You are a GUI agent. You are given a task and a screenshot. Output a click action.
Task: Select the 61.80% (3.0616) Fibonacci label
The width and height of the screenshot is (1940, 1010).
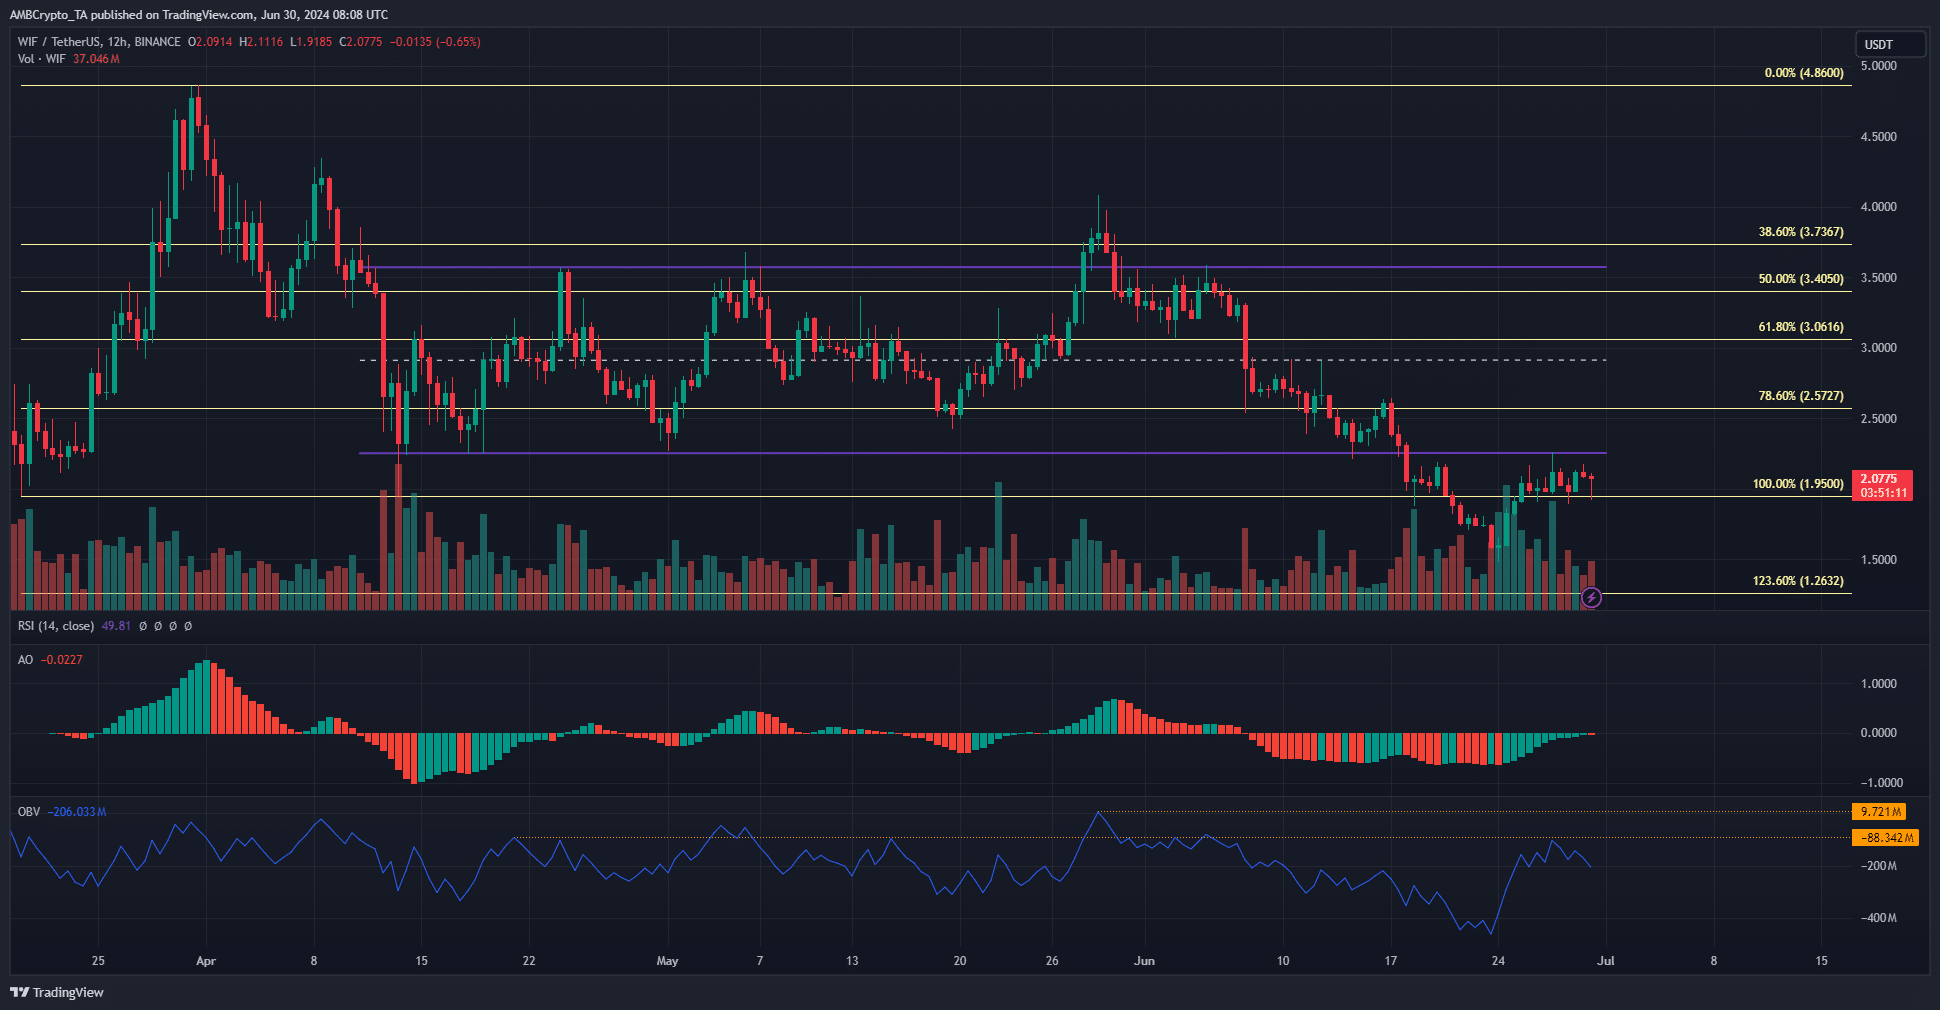(1801, 327)
